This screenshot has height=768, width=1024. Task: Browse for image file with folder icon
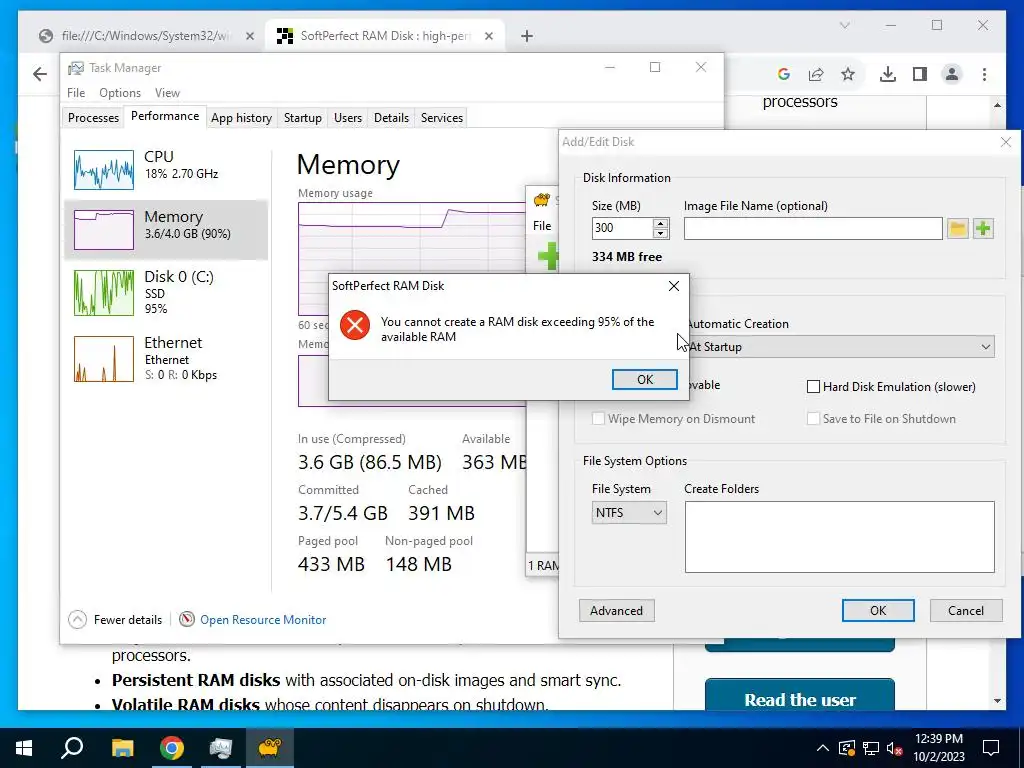(x=957, y=228)
